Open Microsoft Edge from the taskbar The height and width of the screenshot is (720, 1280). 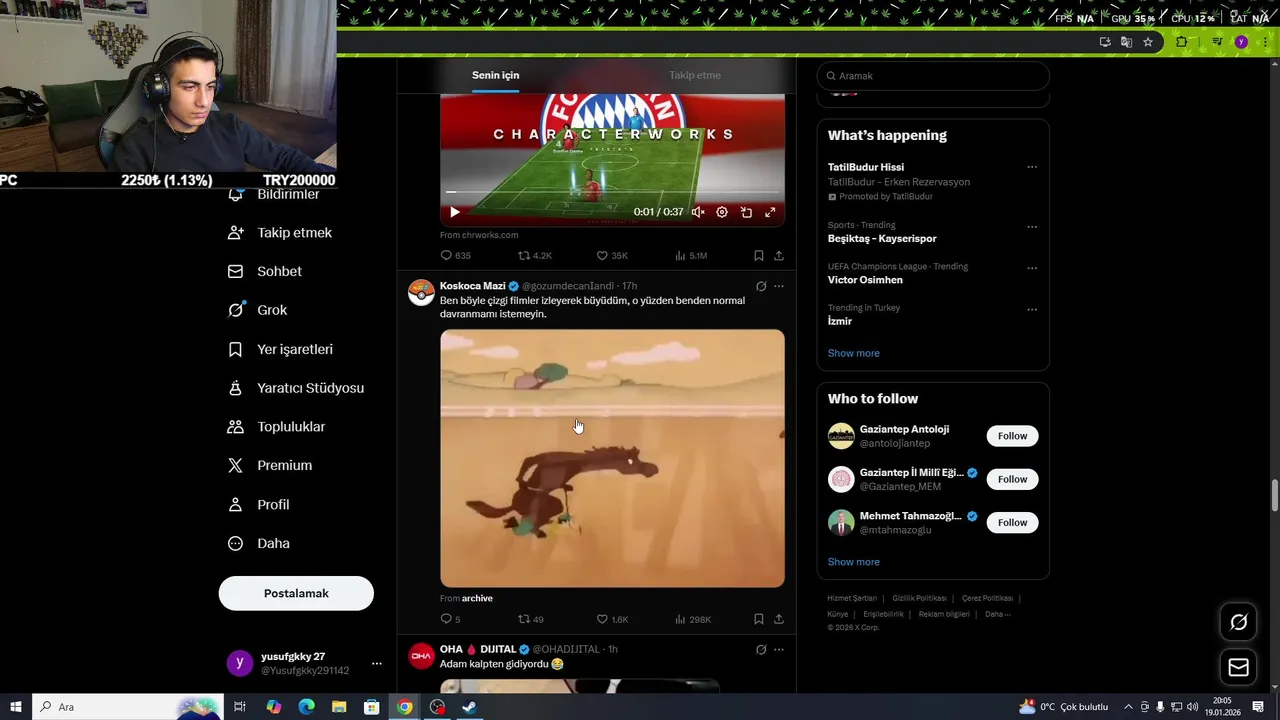click(x=306, y=707)
